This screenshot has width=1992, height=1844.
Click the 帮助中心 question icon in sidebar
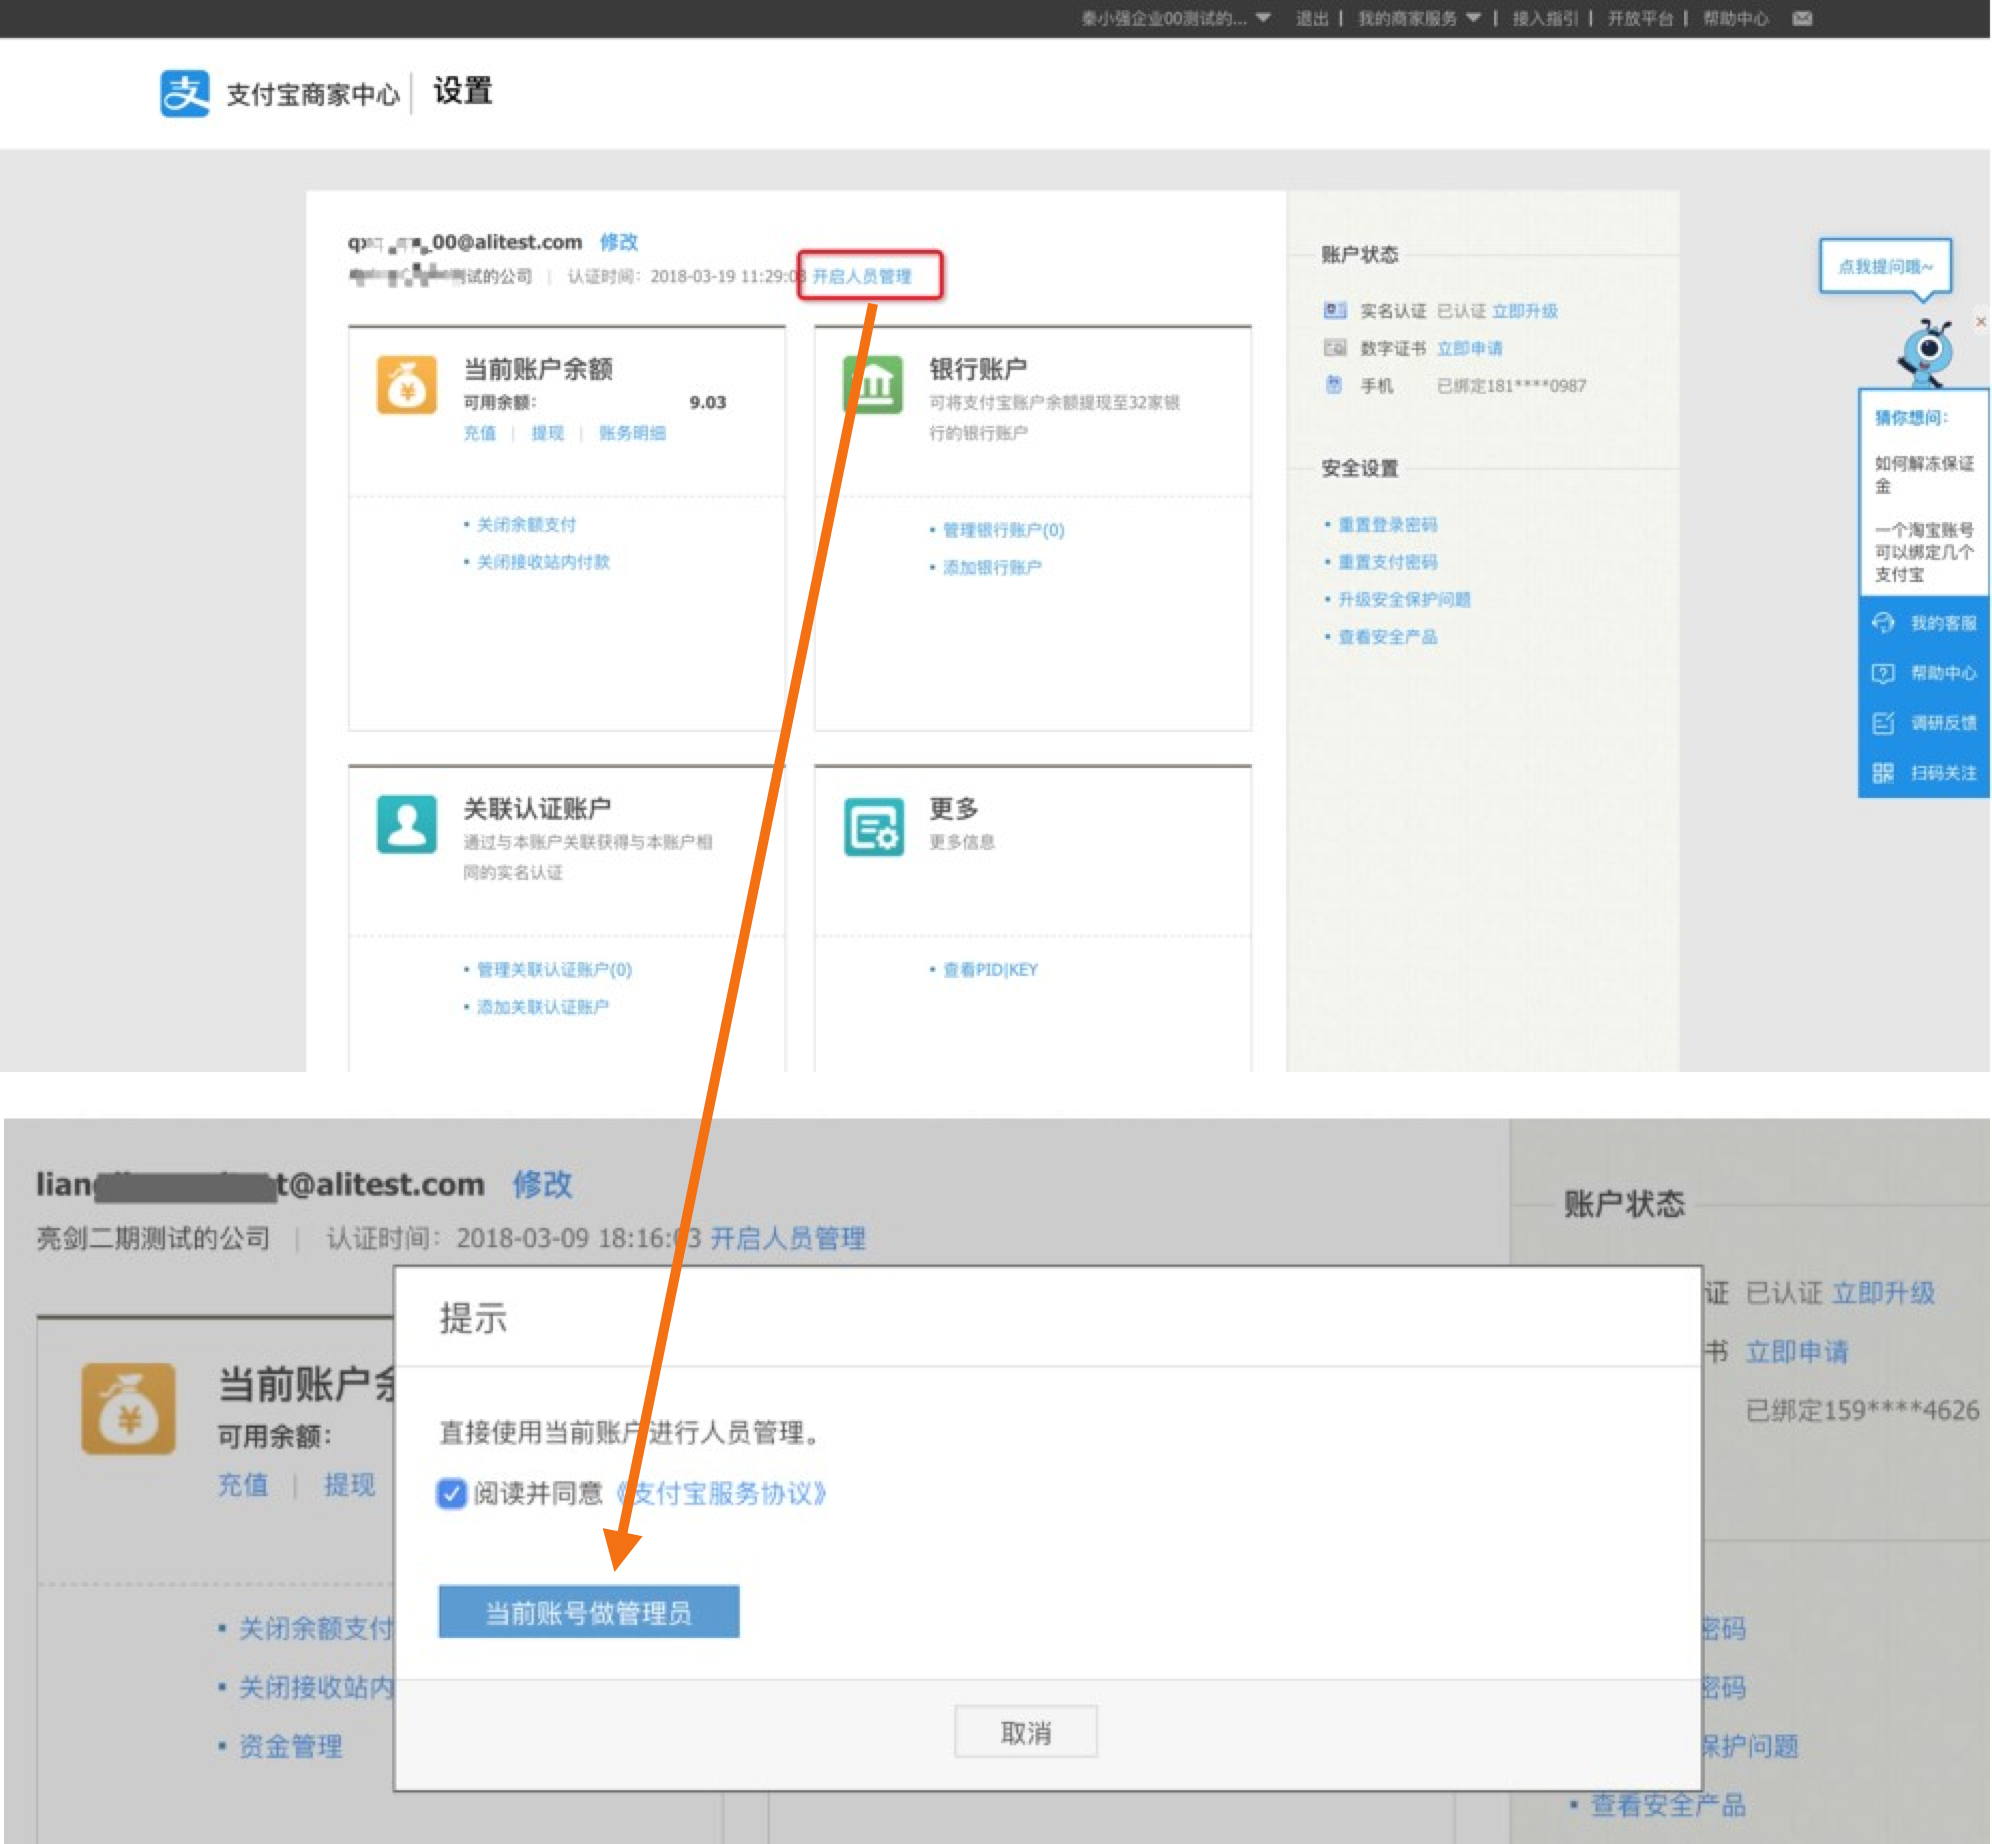[x=1883, y=673]
